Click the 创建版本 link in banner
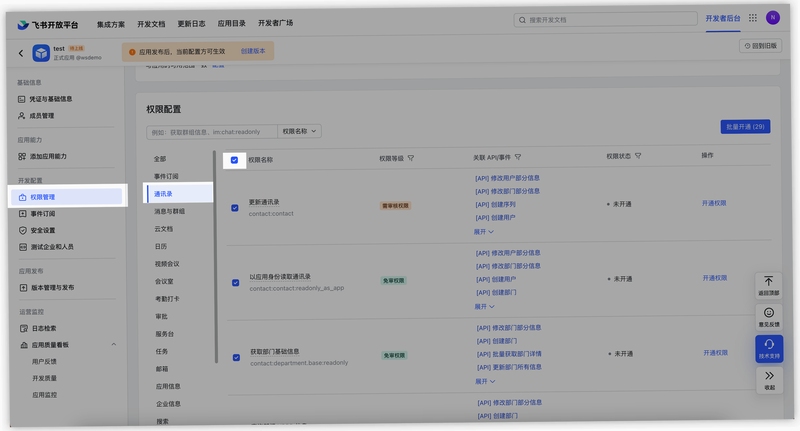The image size is (800, 431). (253, 51)
